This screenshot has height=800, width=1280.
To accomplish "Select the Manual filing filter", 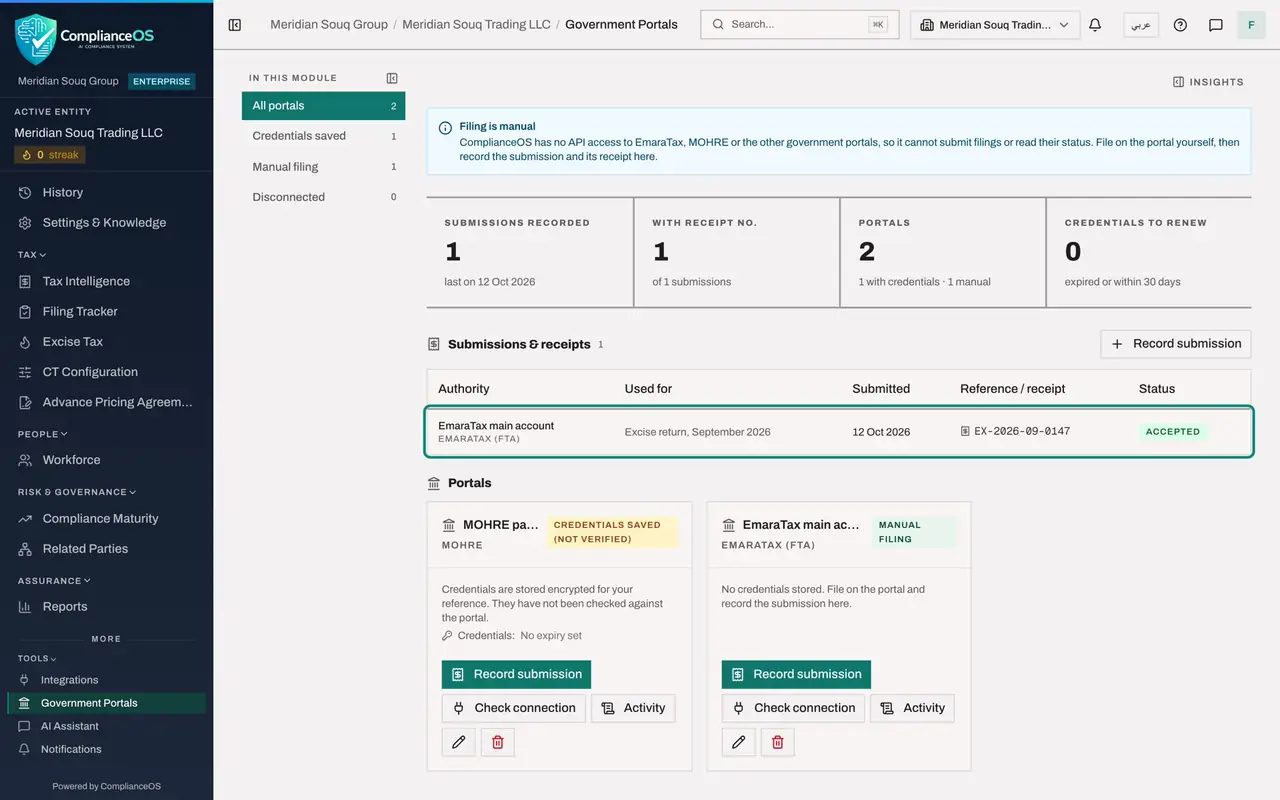I will click(x=323, y=167).
